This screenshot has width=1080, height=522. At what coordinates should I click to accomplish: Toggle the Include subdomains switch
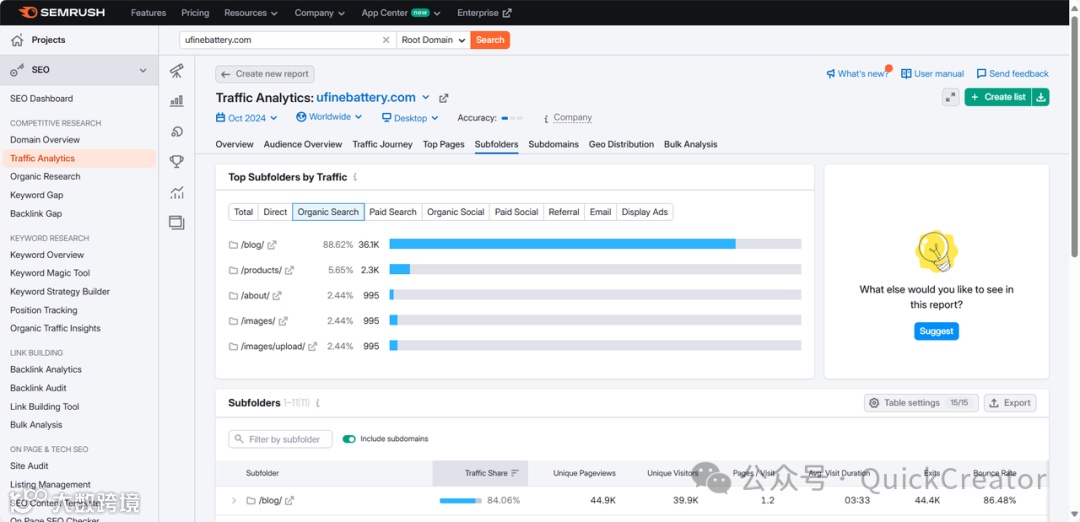349,439
